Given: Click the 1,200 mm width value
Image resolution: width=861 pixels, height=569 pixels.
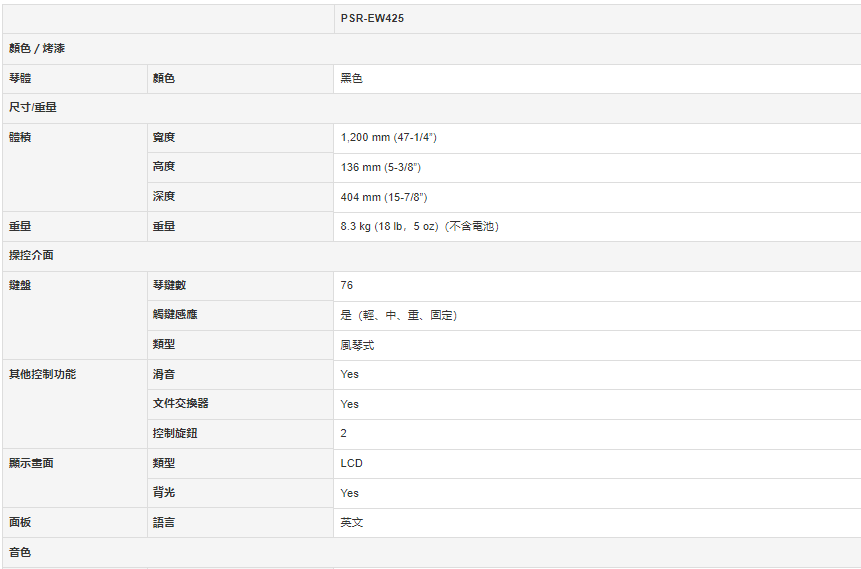Looking at the screenshot, I should pos(388,137).
